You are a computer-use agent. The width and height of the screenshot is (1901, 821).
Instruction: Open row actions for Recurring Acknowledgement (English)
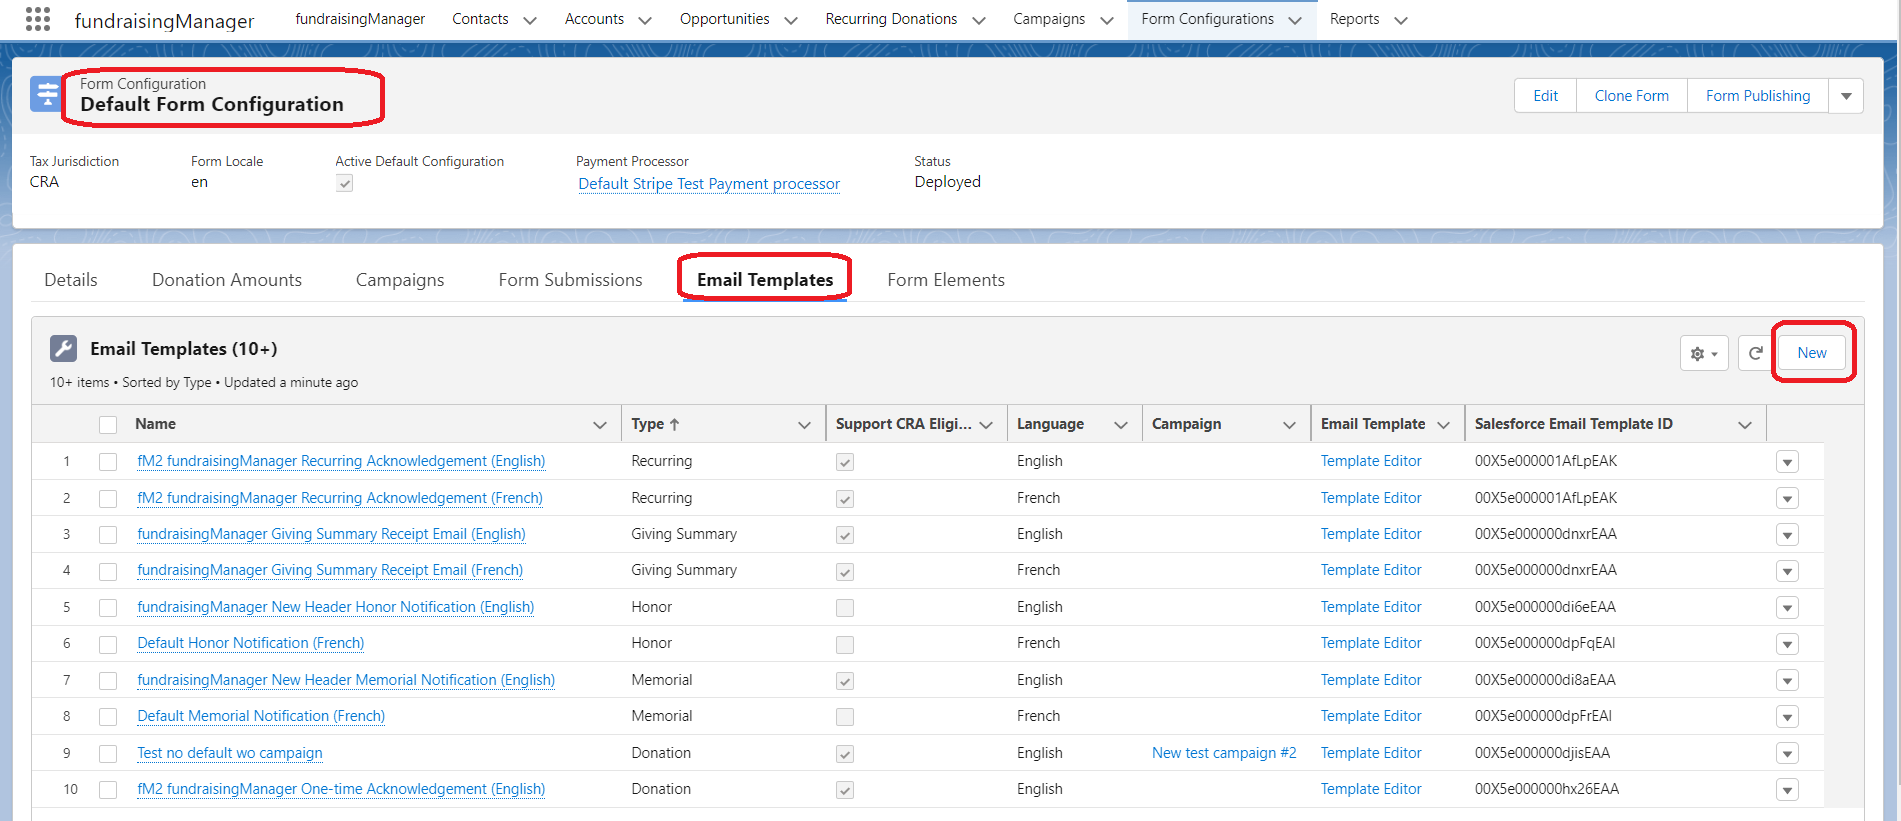tap(1787, 462)
